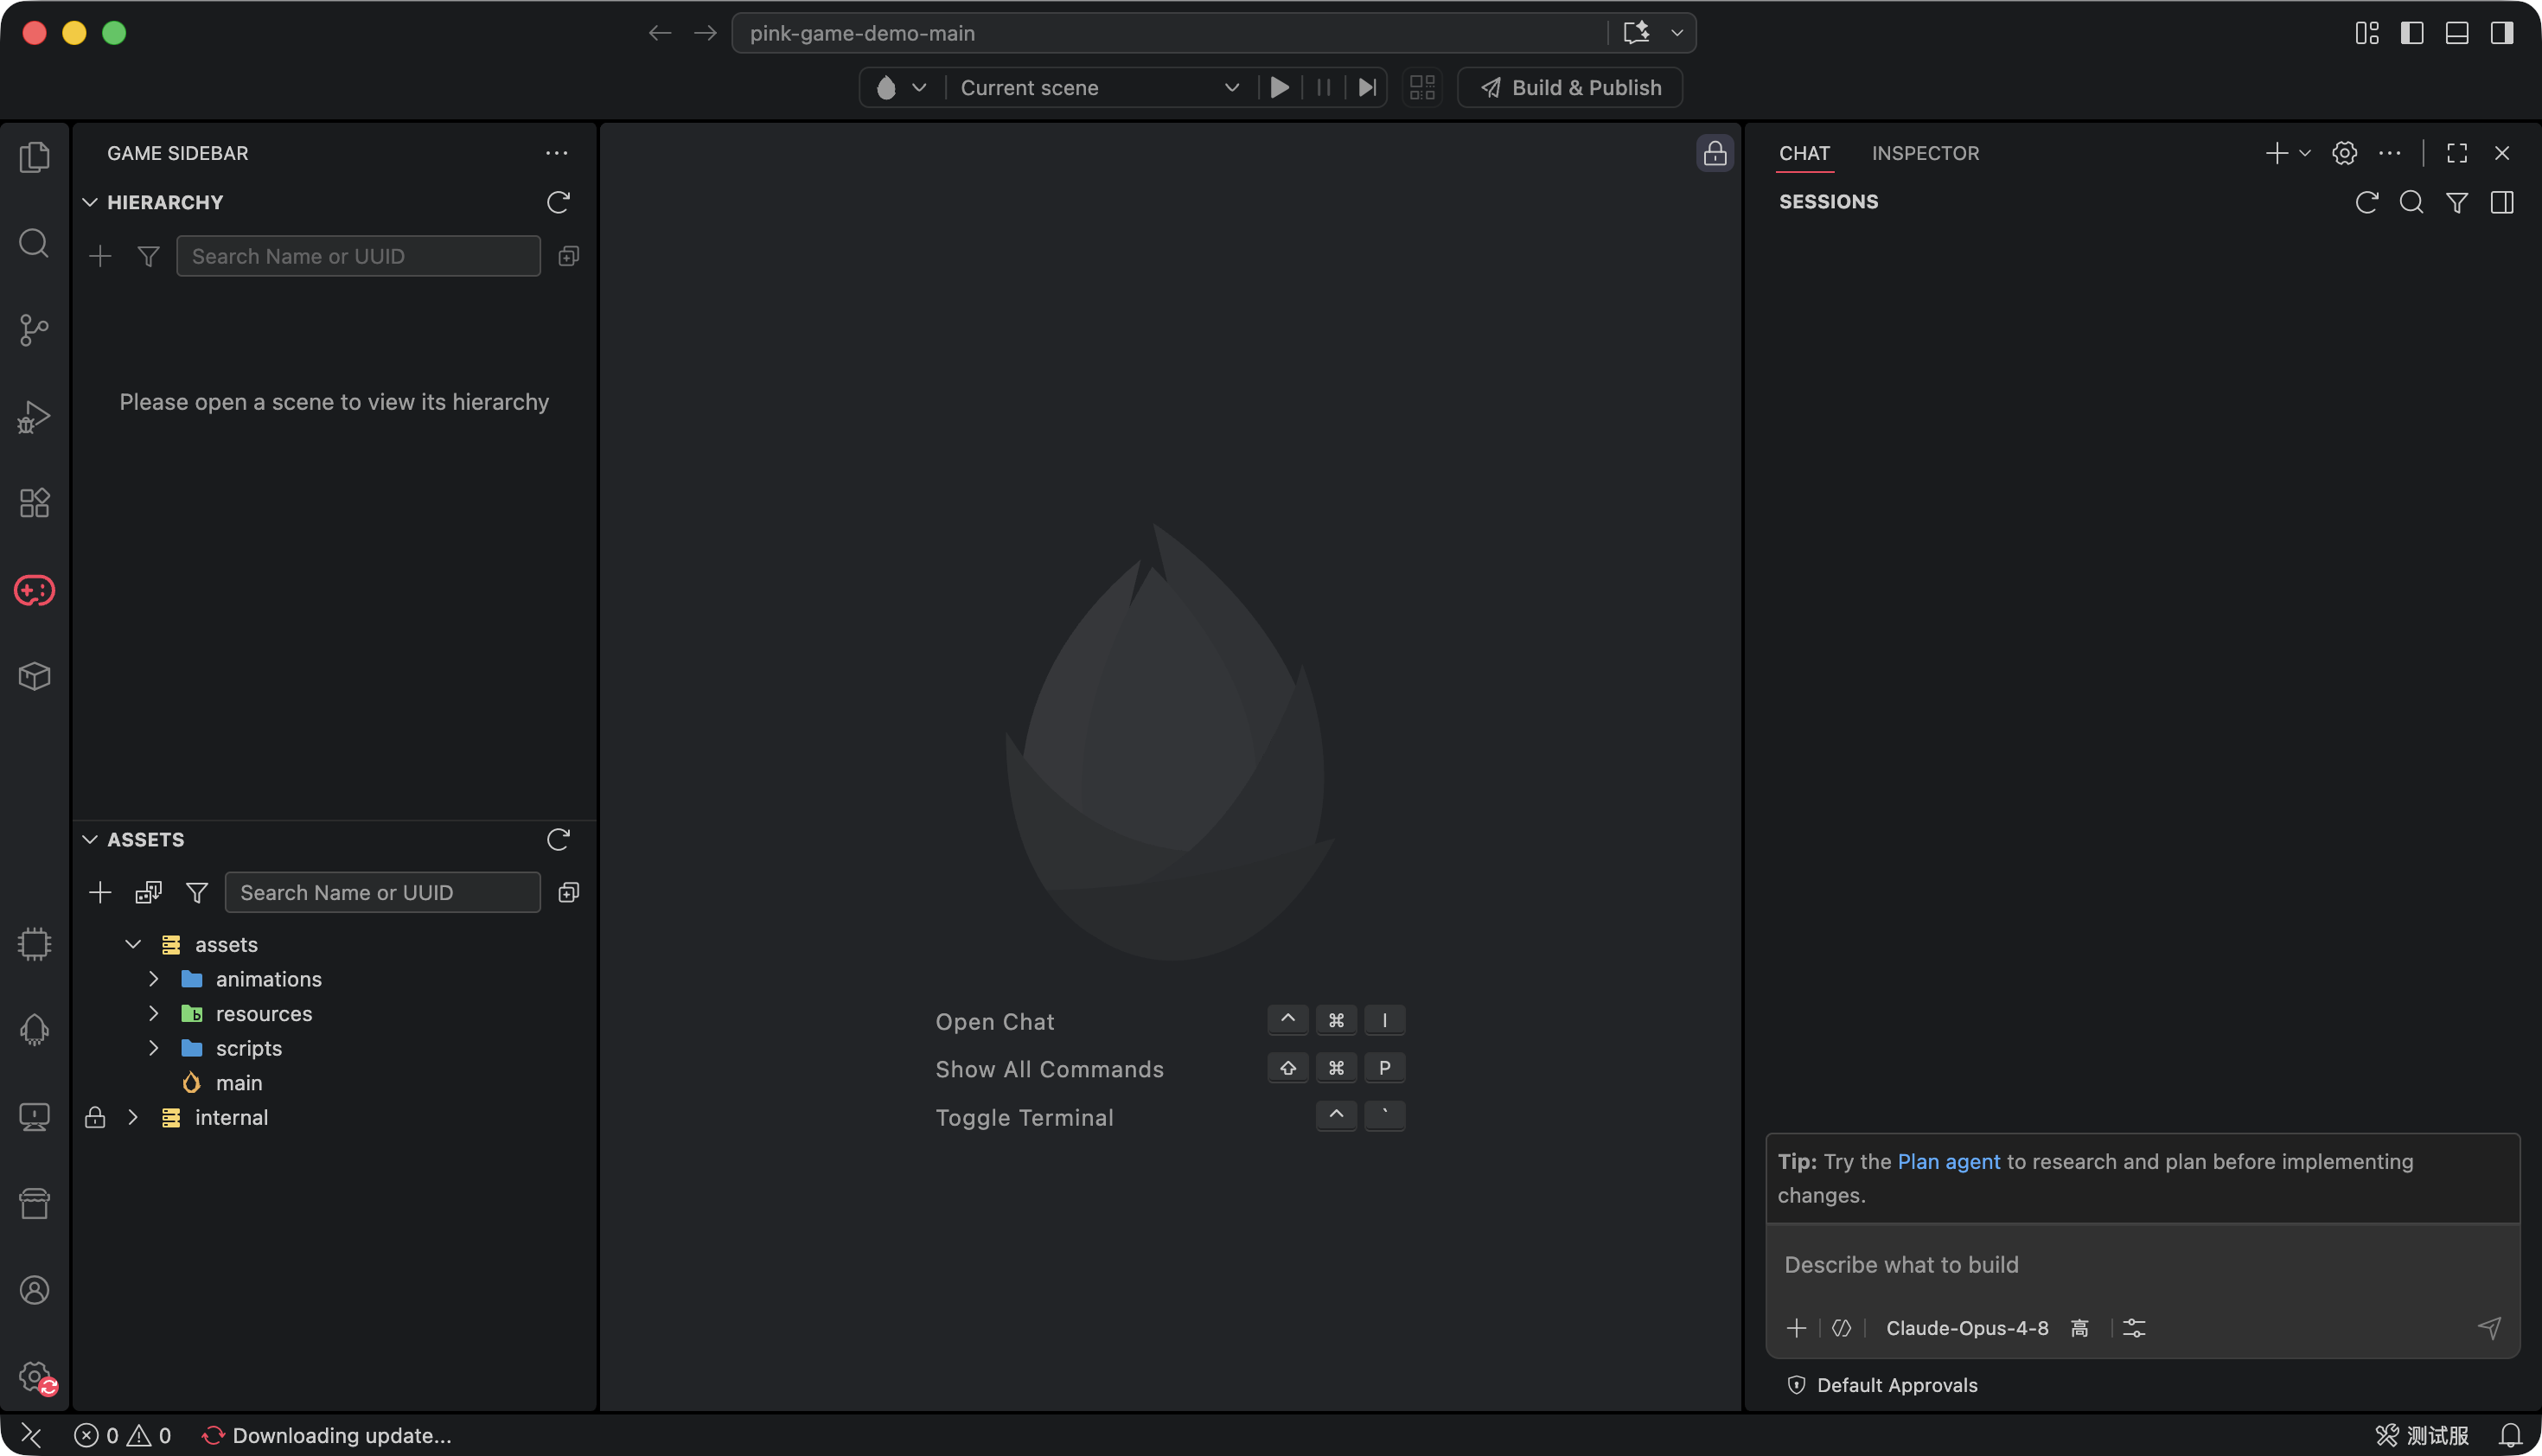The height and width of the screenshot is (1456, 2542).
Task: Open the Current scene dropdown
Action: 1099,88
